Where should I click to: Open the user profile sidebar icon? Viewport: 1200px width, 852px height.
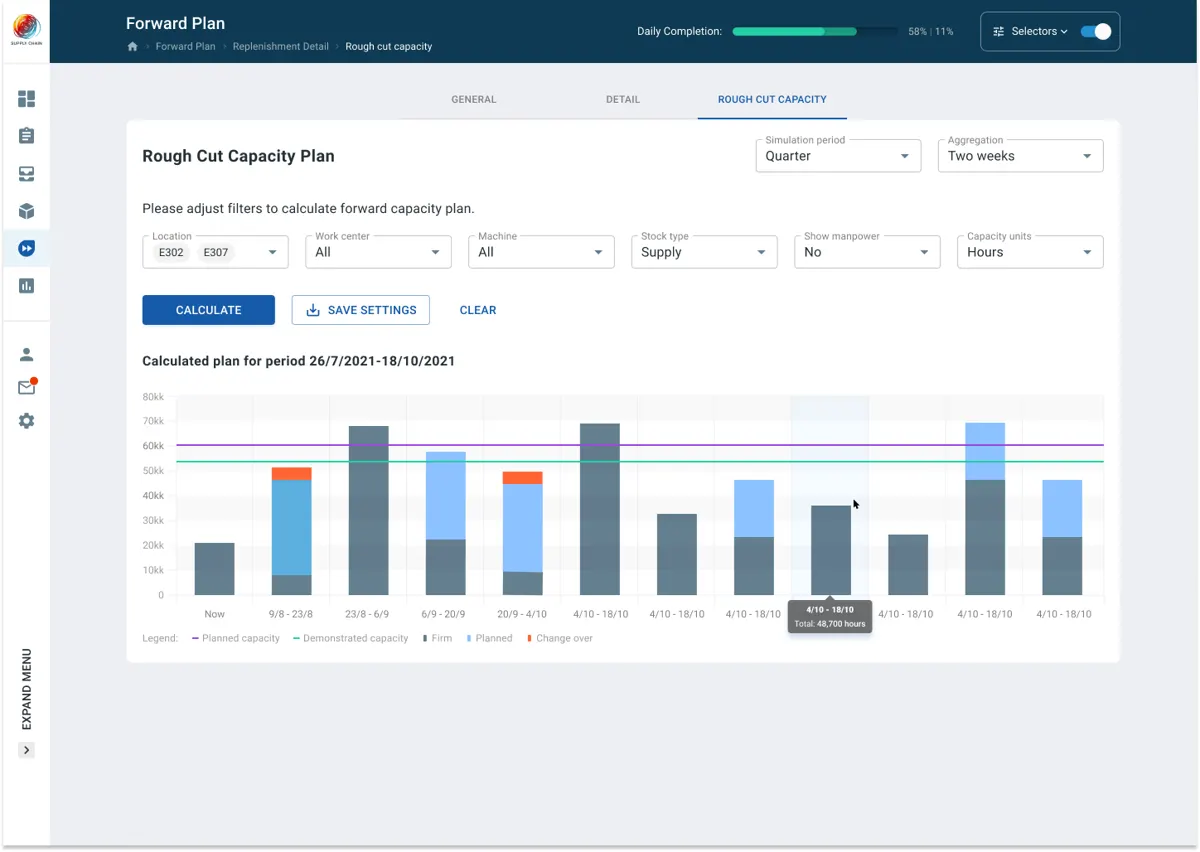click(27, 354)
